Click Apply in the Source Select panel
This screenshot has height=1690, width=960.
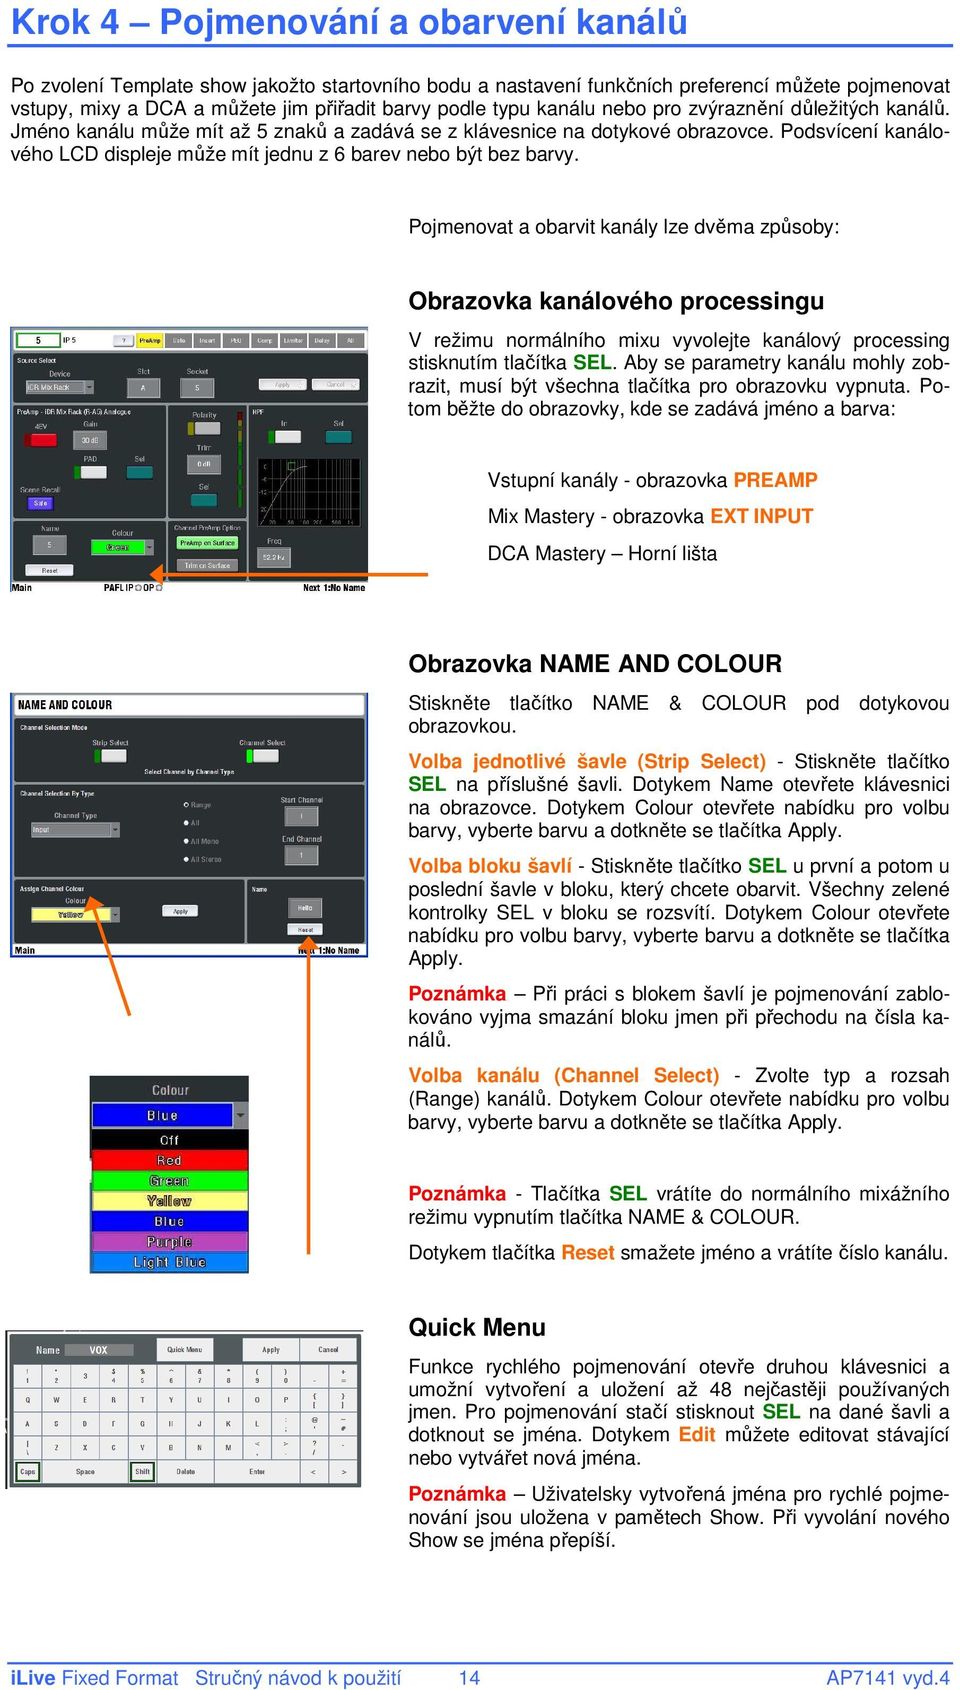(x=282, y=384)
